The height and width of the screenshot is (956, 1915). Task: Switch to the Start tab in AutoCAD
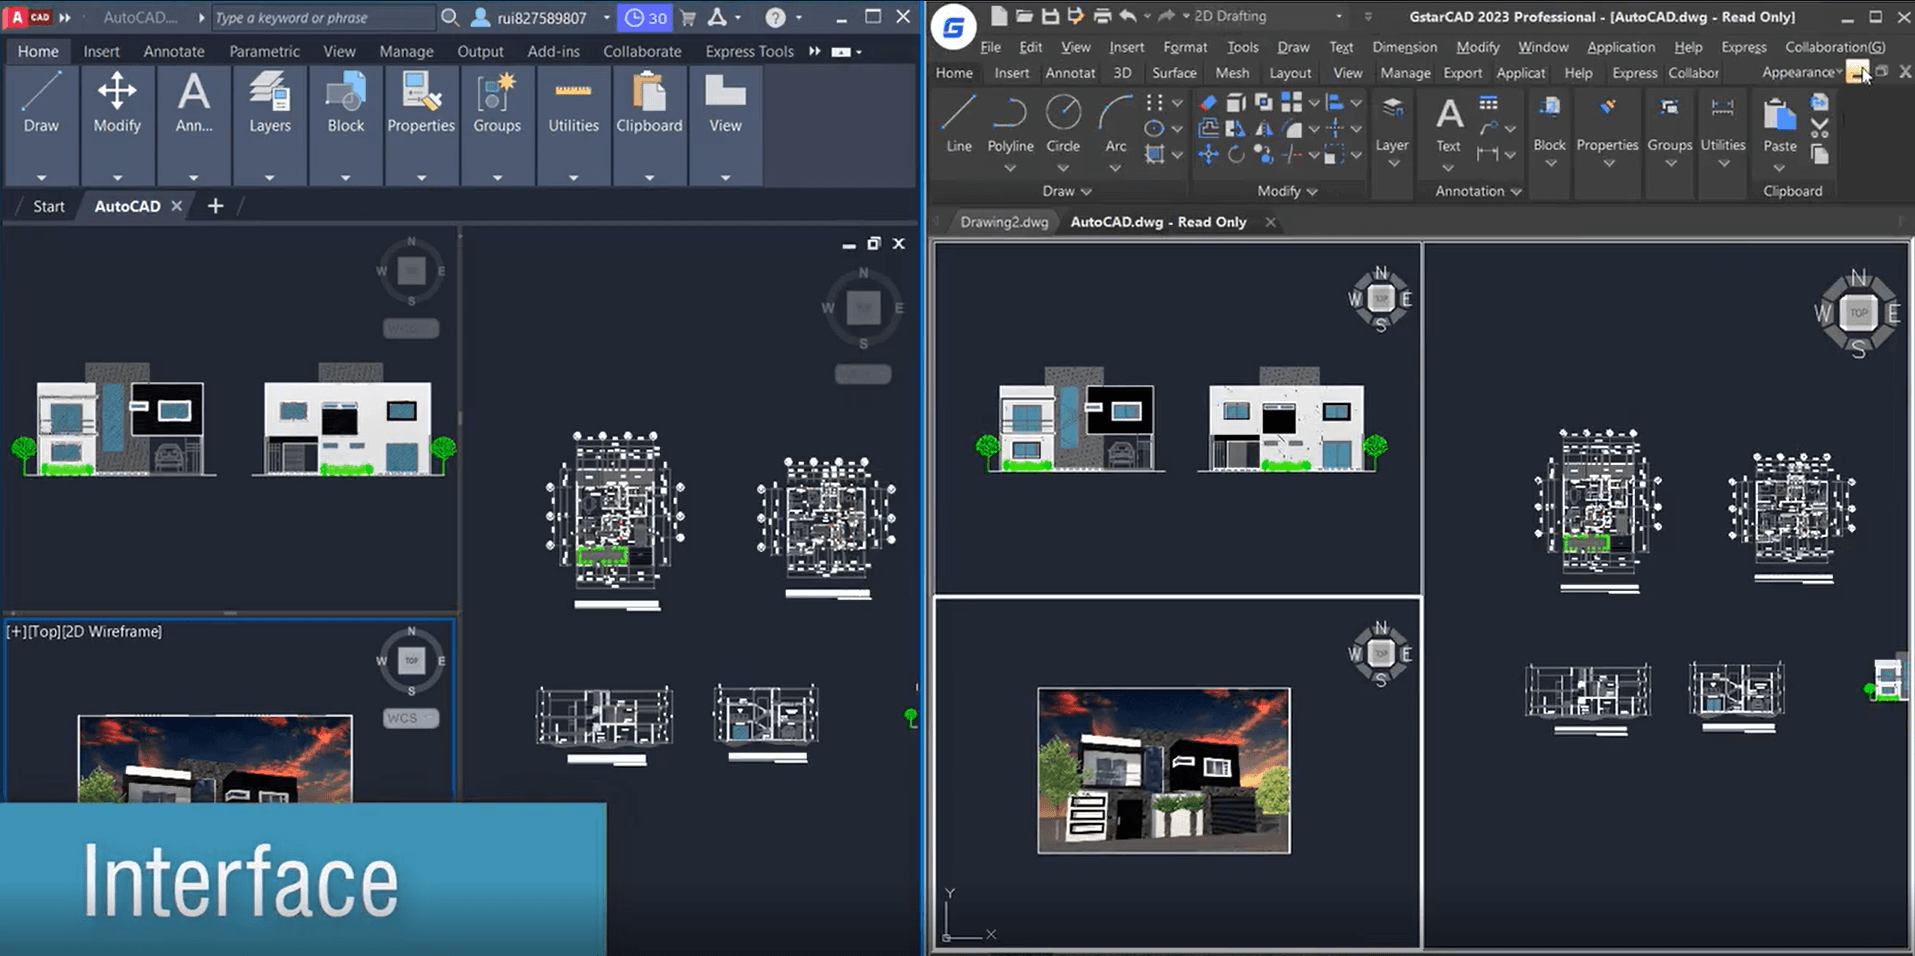[48, 206]
